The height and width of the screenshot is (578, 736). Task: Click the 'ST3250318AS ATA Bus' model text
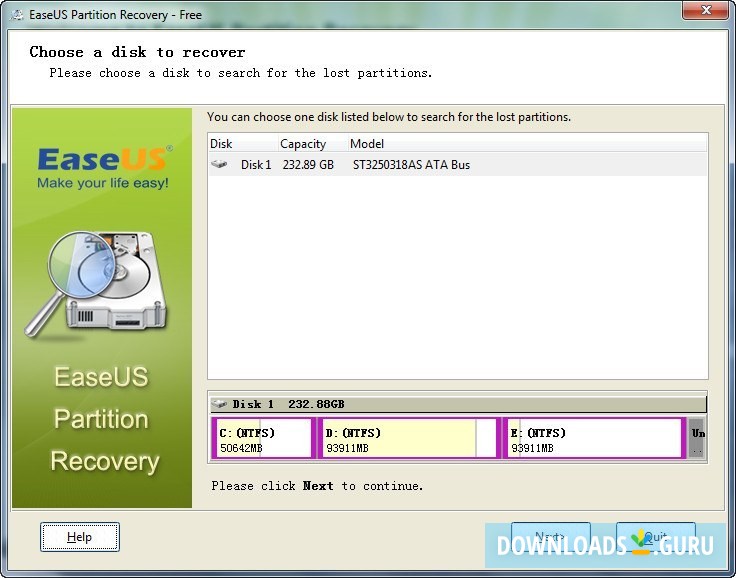coord(411,165)
